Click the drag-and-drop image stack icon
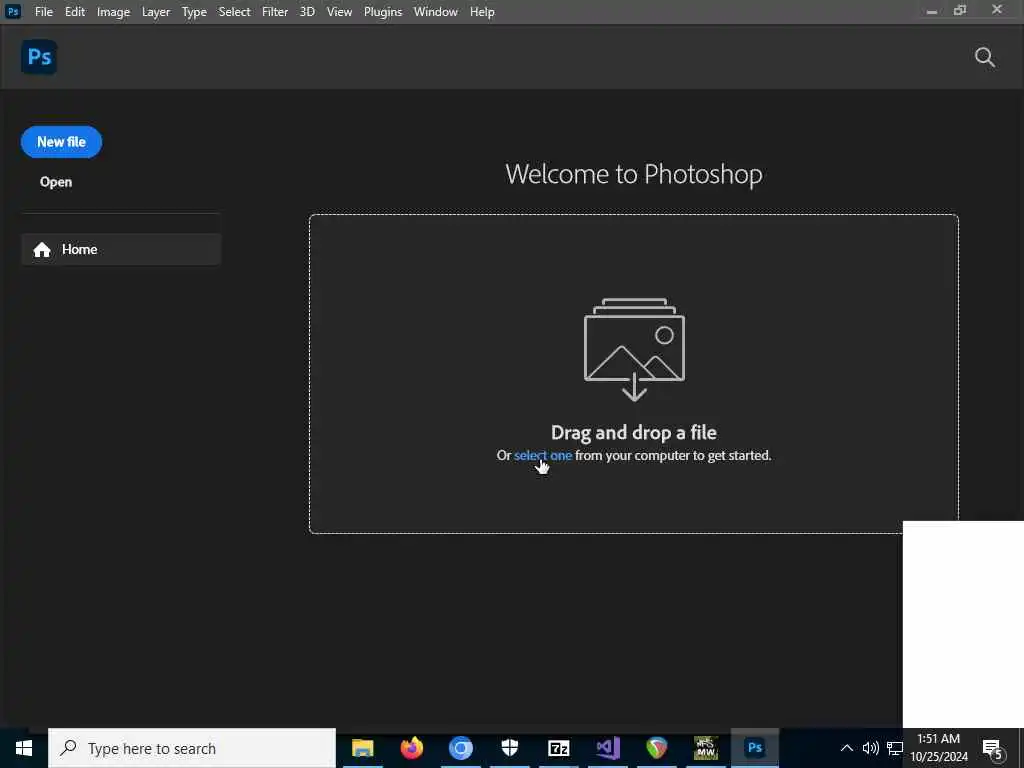The image size is (1024, 768). (x=634, y=349)
